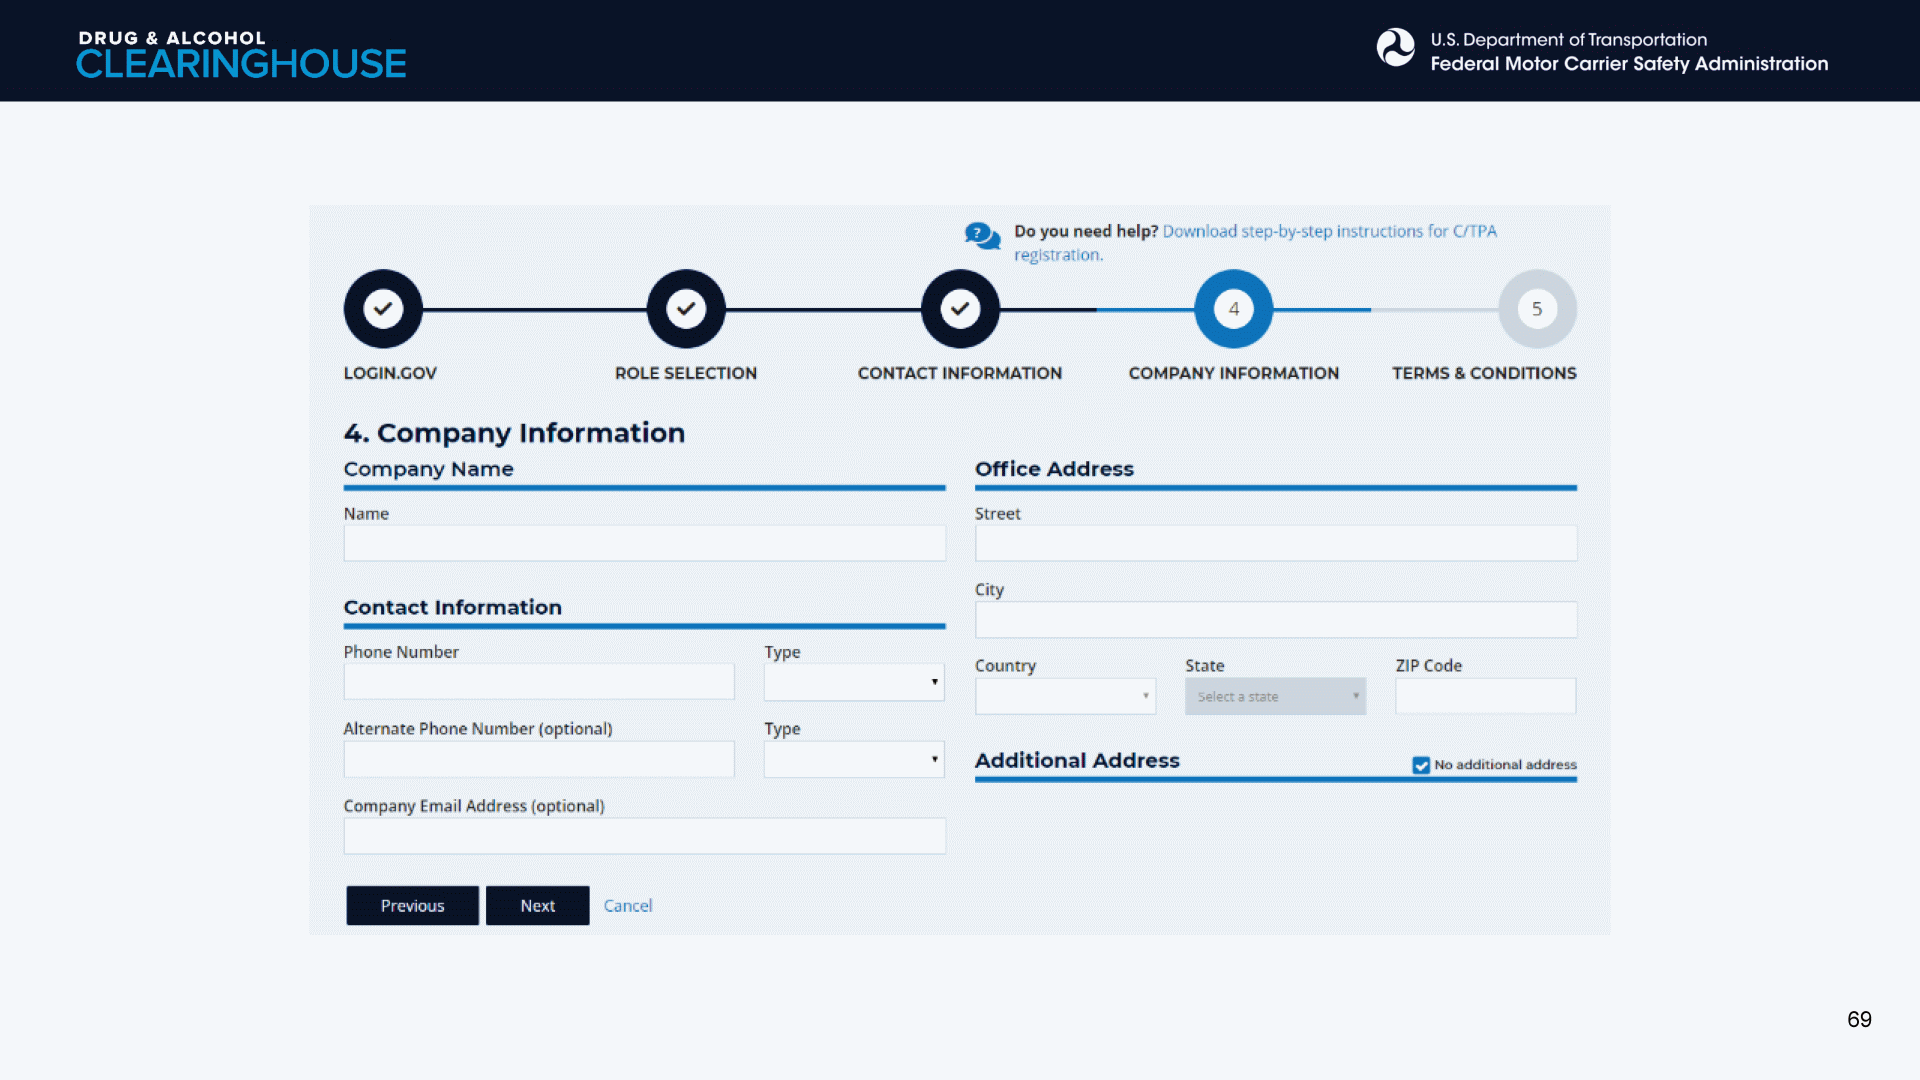This screenshot has height=1080, width=1920.
Task: Click the step 5 Terms & Conditions circle
Action: (1537, 309)
